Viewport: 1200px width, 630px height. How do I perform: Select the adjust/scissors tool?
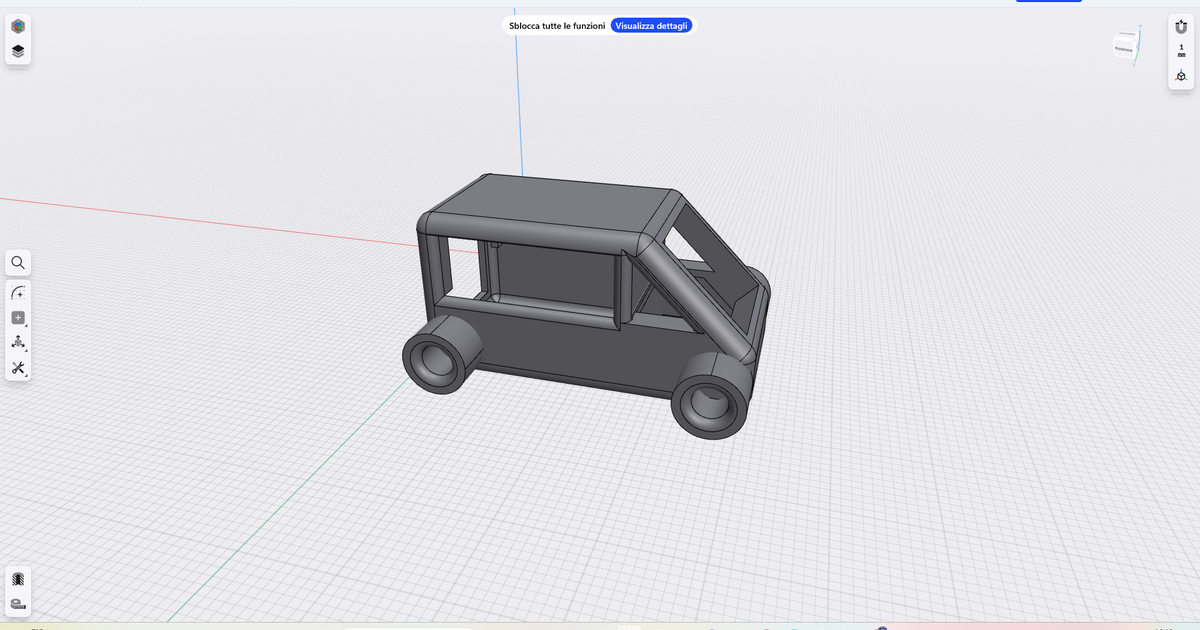click(17, 368)
